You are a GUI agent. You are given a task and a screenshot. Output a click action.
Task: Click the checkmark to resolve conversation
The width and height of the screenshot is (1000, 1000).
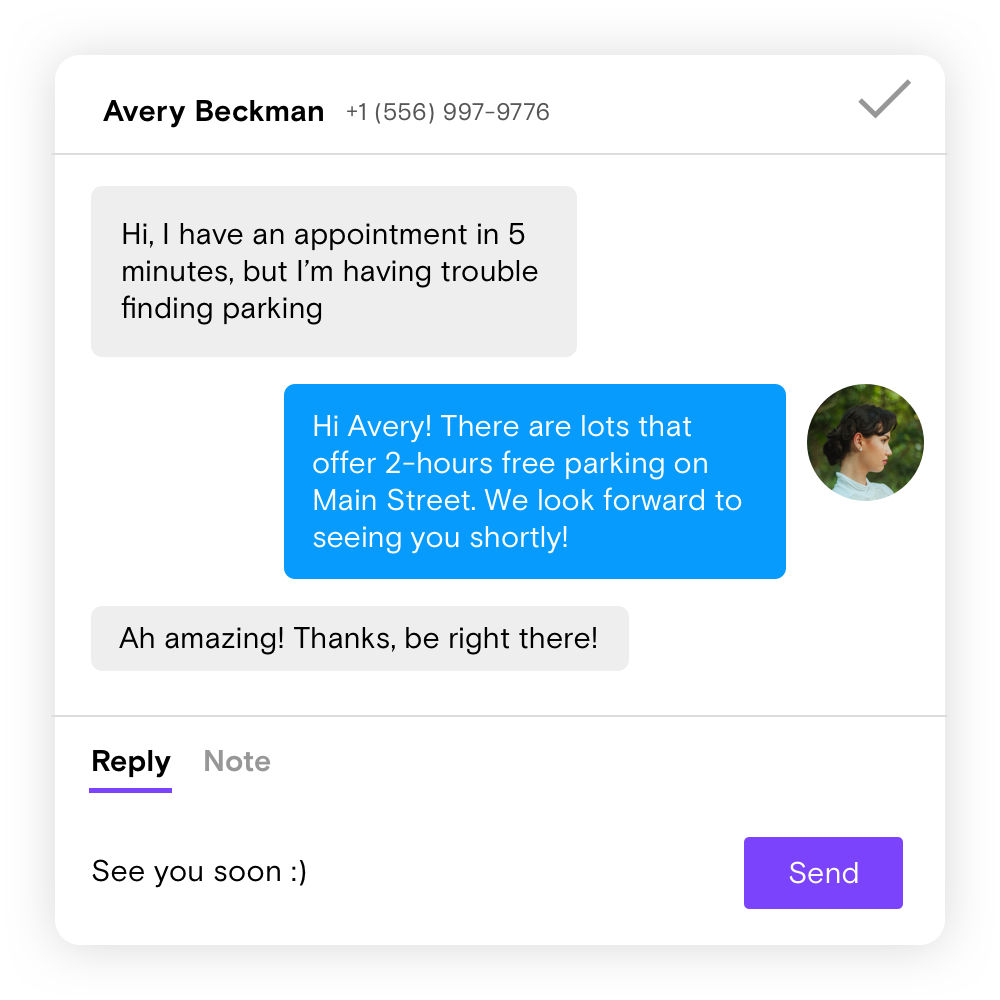tap(884, 99)
